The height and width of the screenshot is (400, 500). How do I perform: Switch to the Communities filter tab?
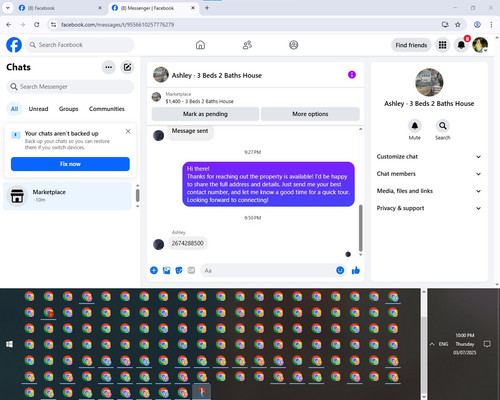point(107,109)
